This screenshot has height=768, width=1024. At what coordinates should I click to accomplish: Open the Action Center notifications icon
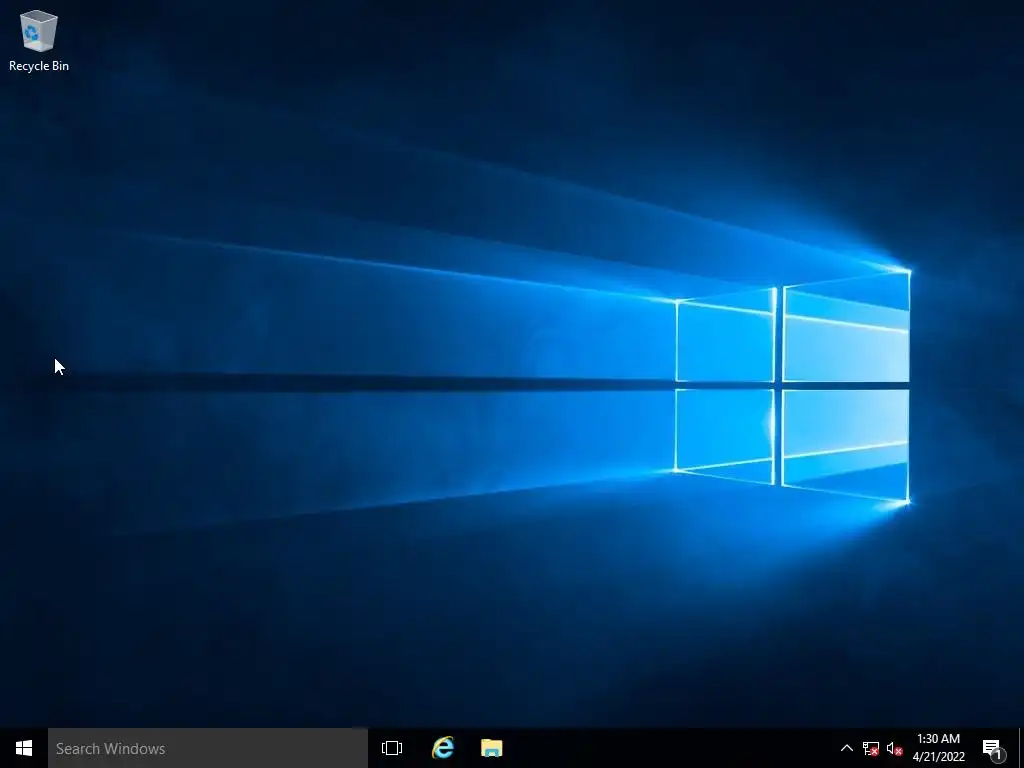click(x=993, y=748)
